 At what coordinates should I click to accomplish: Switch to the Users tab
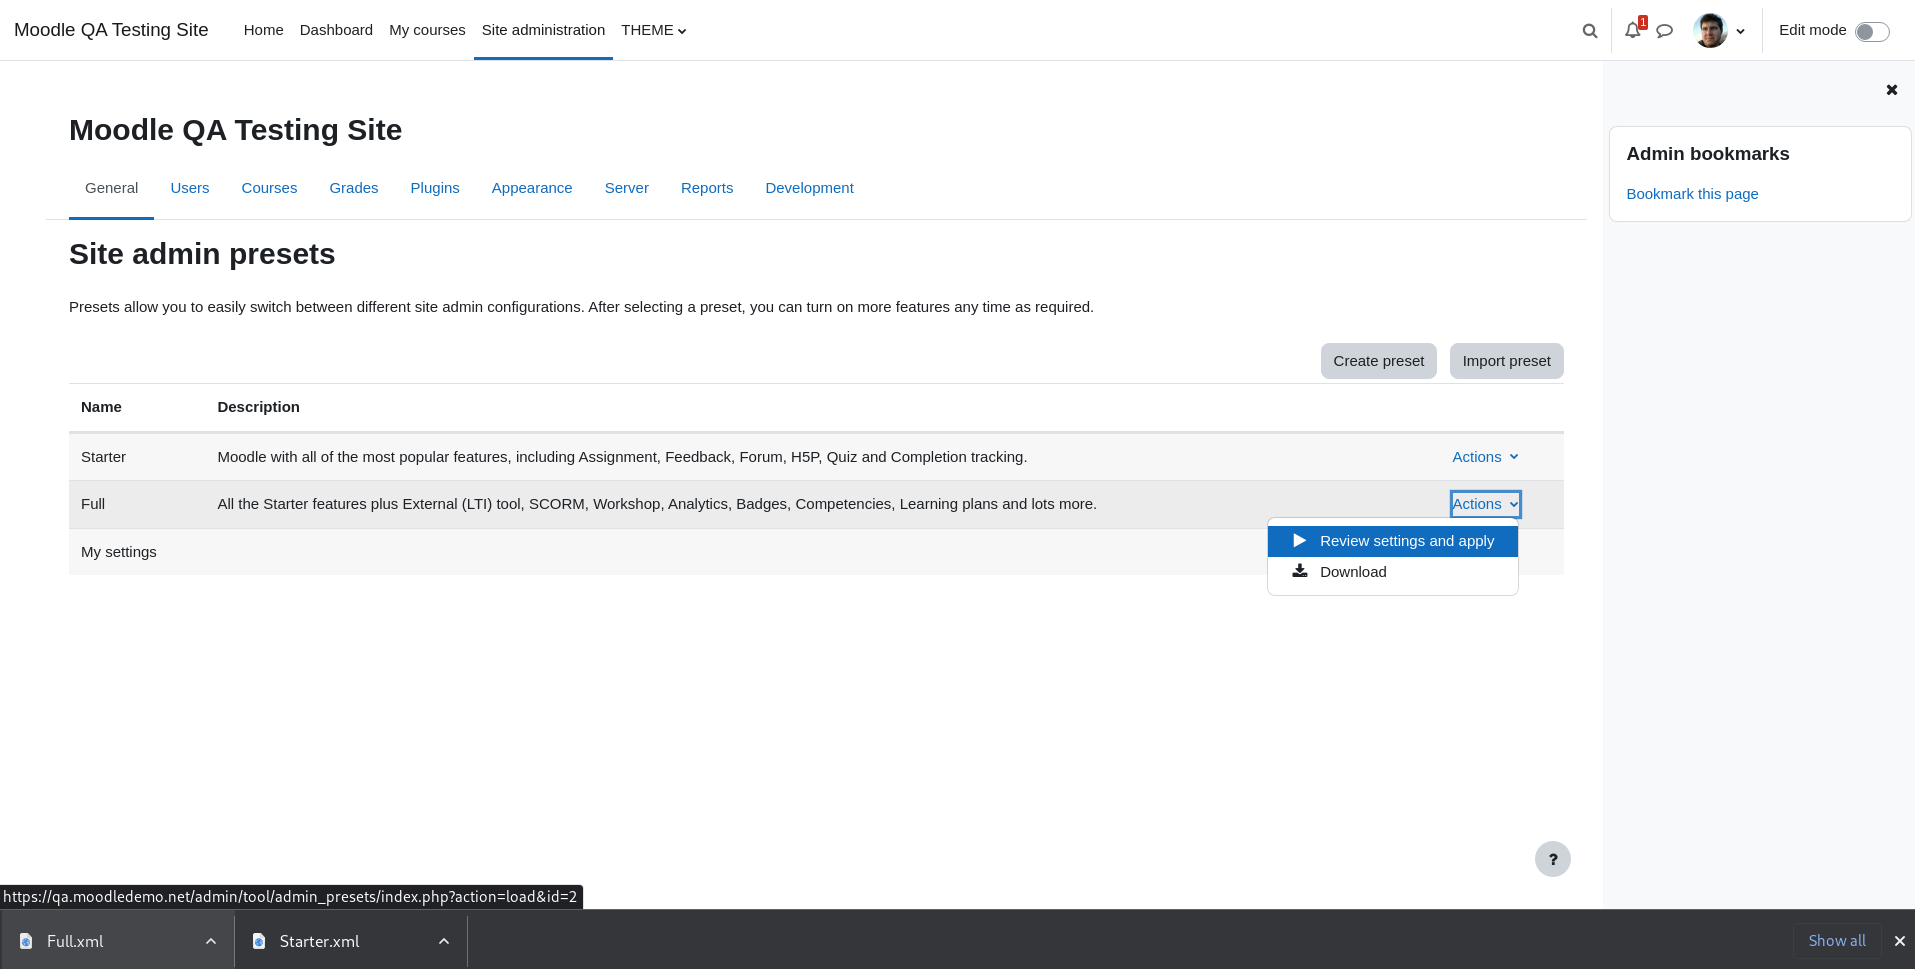tap(190, 188)
